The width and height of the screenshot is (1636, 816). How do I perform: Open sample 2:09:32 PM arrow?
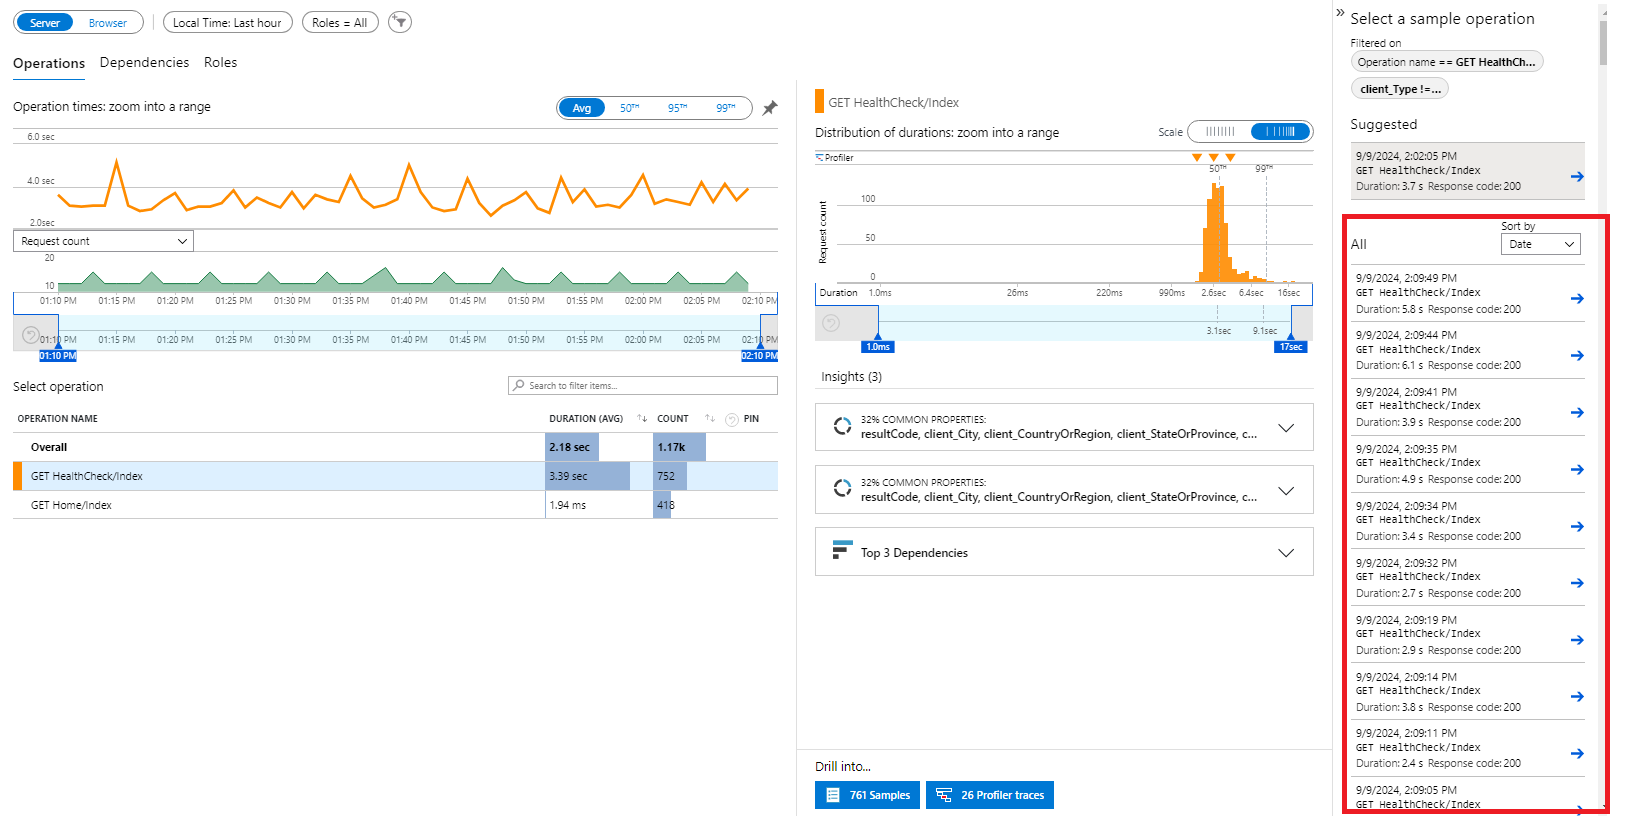pyautogui.click(x=1577, y=583)
